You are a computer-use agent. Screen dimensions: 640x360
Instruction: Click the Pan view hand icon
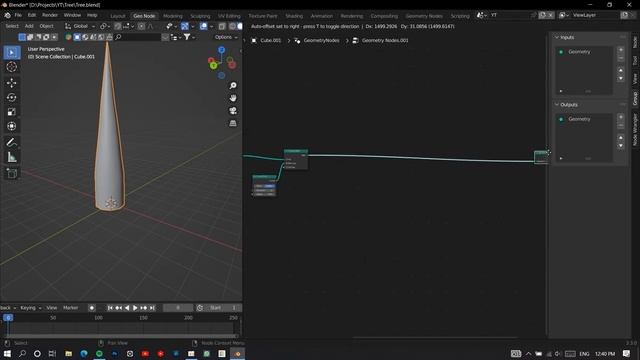[233, 98]
